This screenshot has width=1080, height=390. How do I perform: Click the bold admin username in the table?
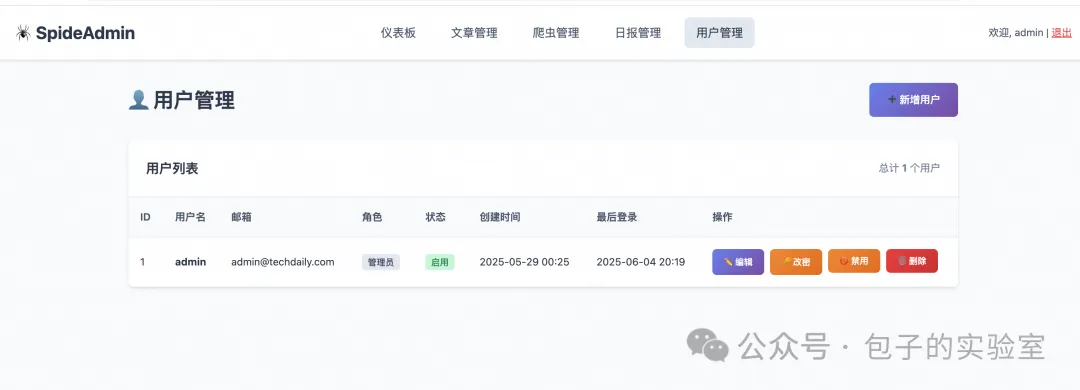(190, 262)
